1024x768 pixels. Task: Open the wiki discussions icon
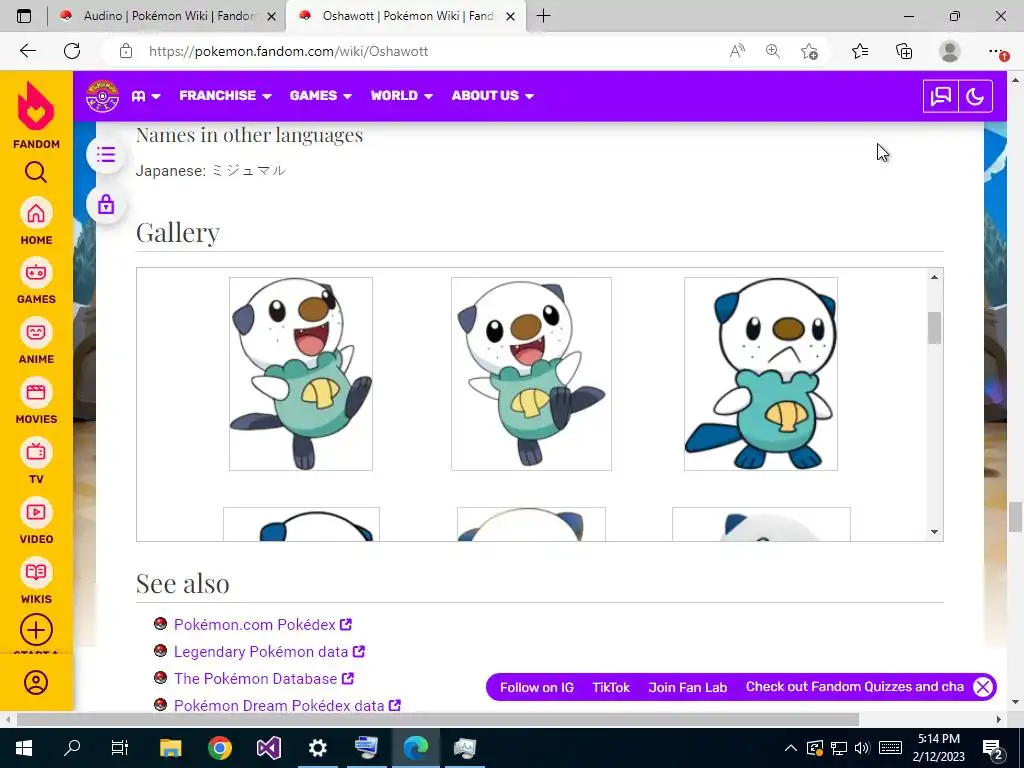click(x=940, y=97)
